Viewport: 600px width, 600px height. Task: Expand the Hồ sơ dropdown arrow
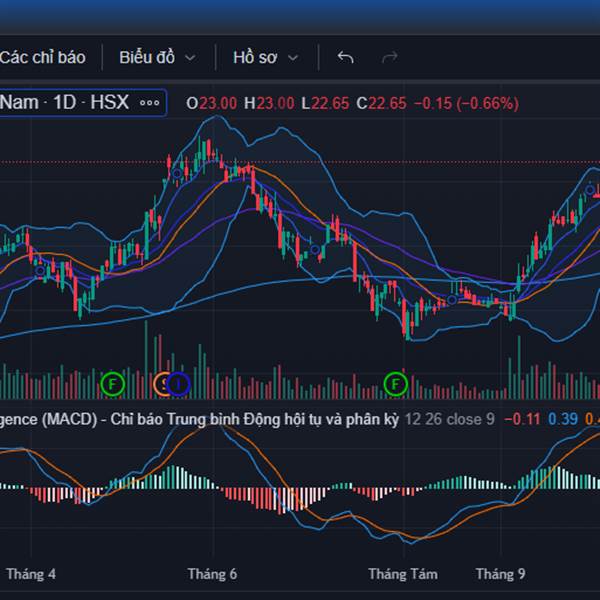293,58
